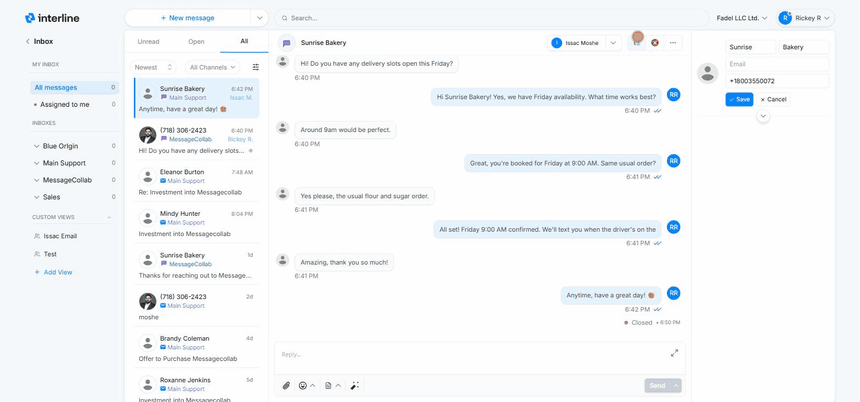Image resolution: width=860 pixels, height=402 pixels.
Task: Click the contact details panel icon
Action: coord(637,43)
